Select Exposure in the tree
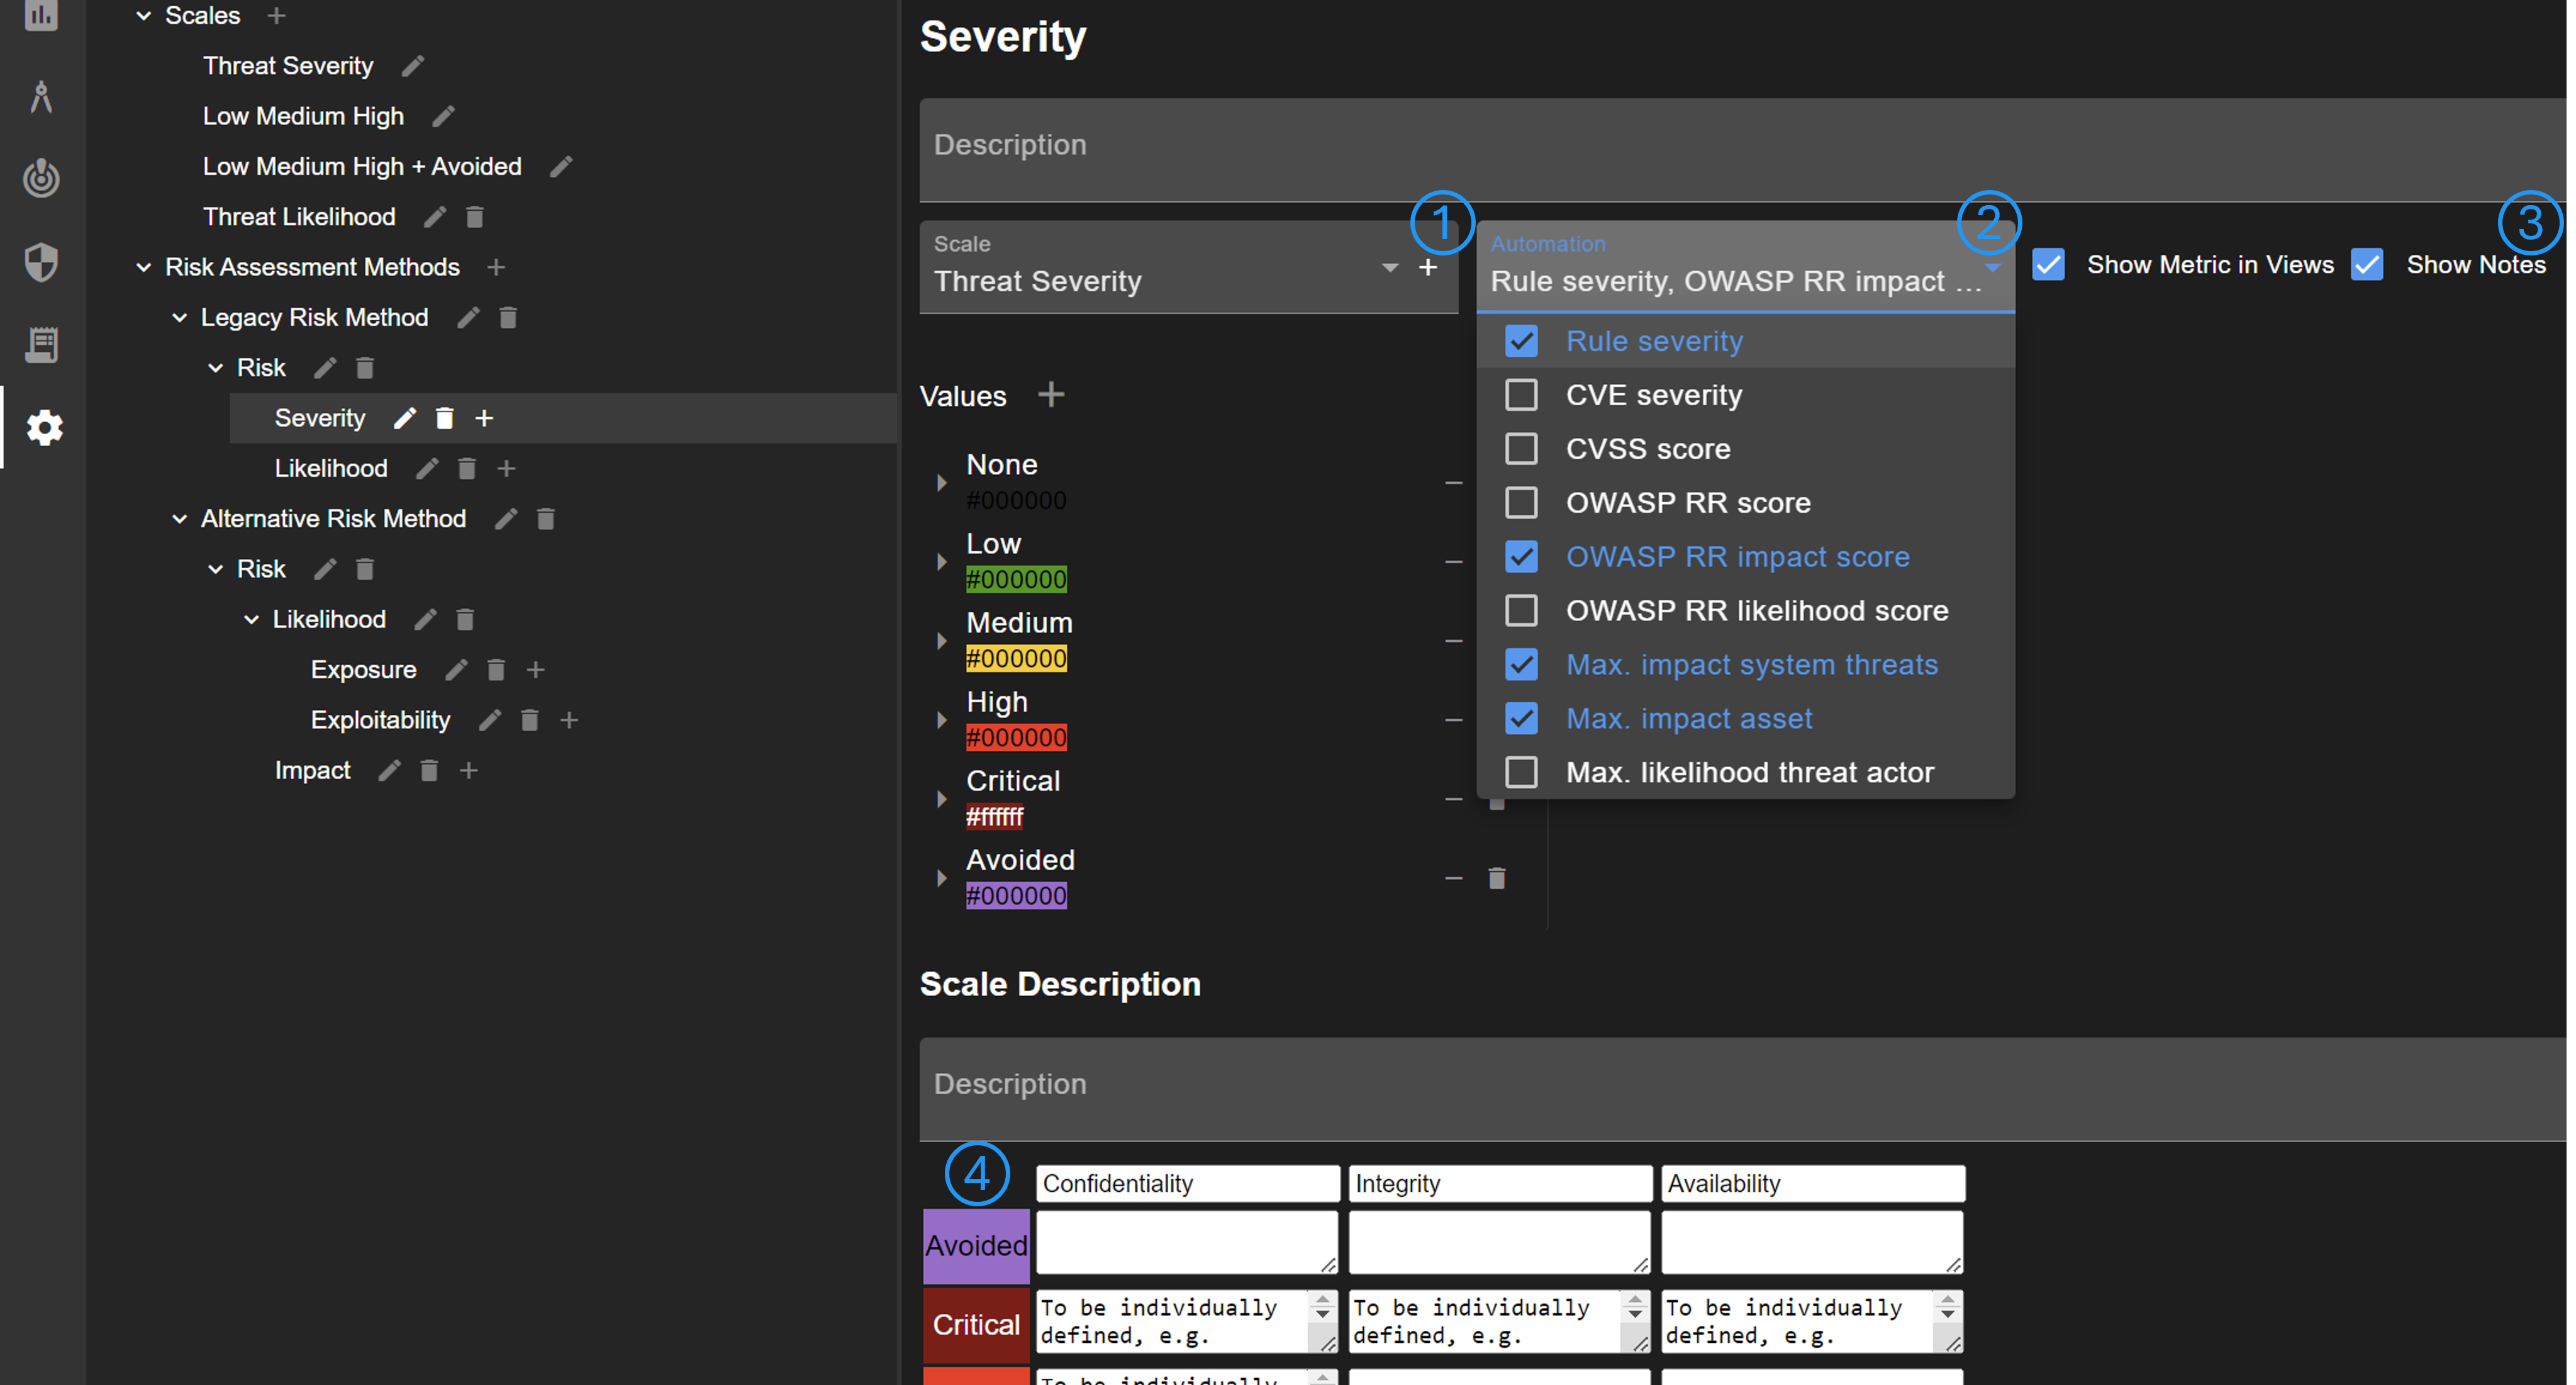2576x1385 pixels. pos(363,670)
